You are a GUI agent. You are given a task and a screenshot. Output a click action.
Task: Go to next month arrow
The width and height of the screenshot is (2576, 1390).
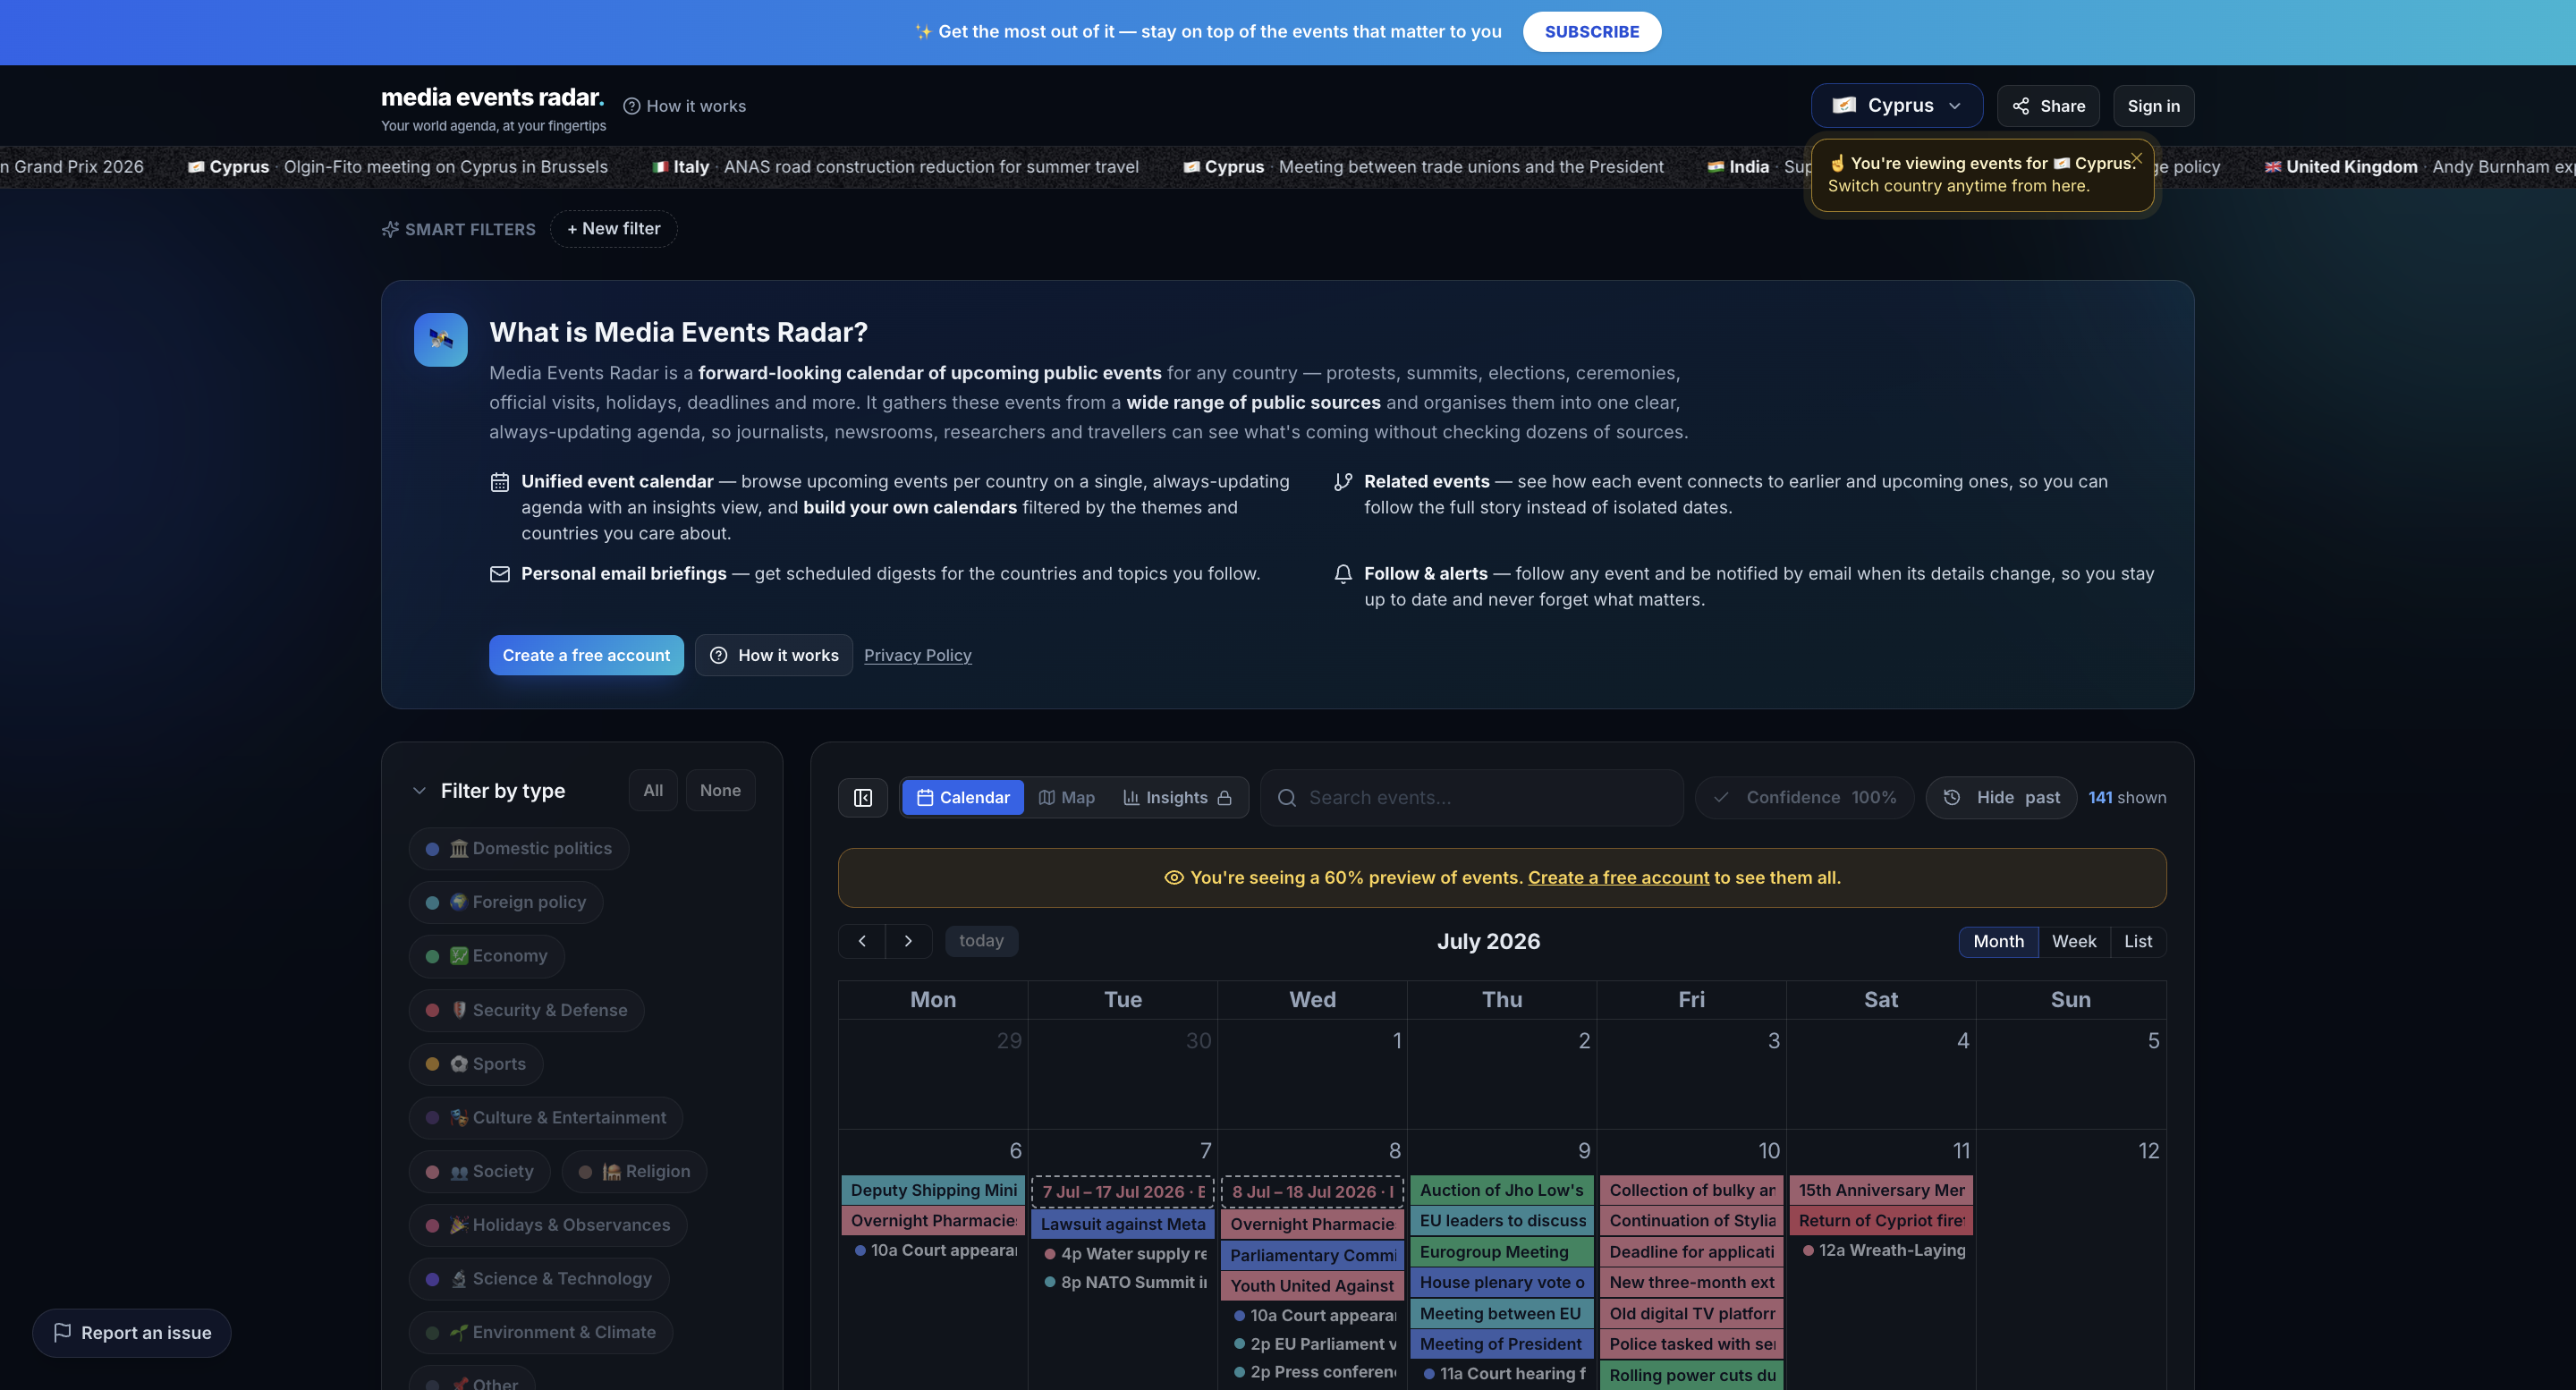[x=908, y=941]
